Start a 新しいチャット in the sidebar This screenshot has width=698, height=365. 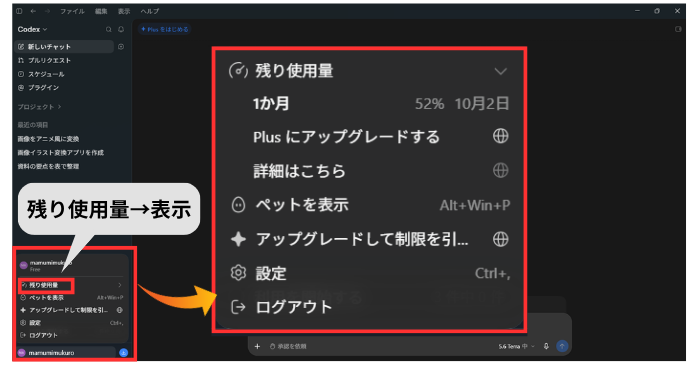pyautogui.click(x=65, y=47)
